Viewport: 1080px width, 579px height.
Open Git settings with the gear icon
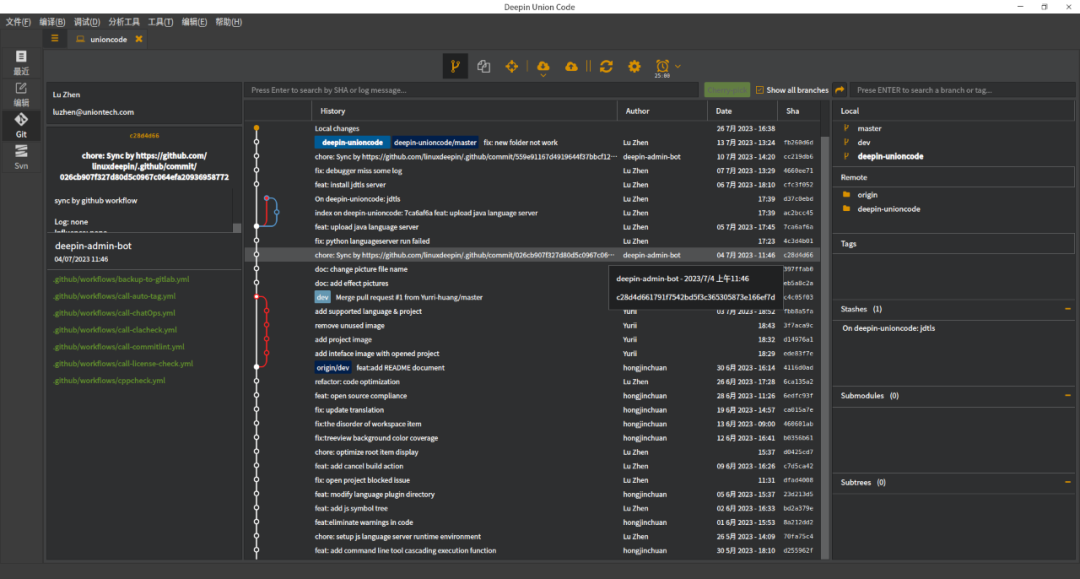click(x=634, y=66)
